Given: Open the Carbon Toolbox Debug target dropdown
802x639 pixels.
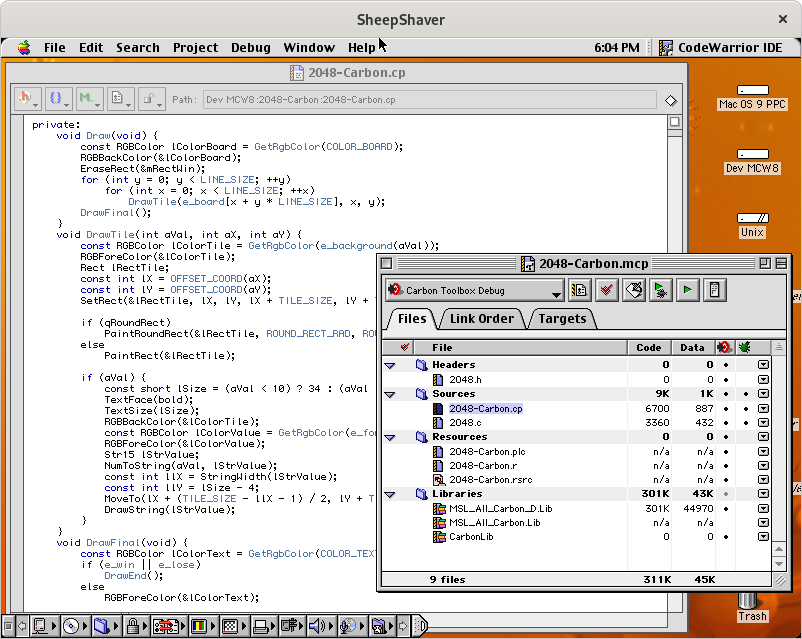Looking at the screenshot, I should coord(474,290).
